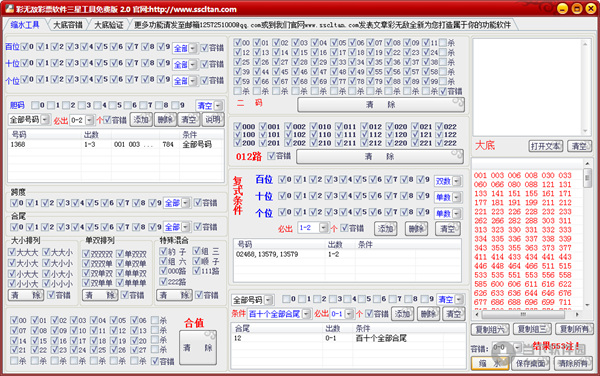Open the 全部号码 dropdown under 胆码
The image size is (600, 376).
pos(29,120)
